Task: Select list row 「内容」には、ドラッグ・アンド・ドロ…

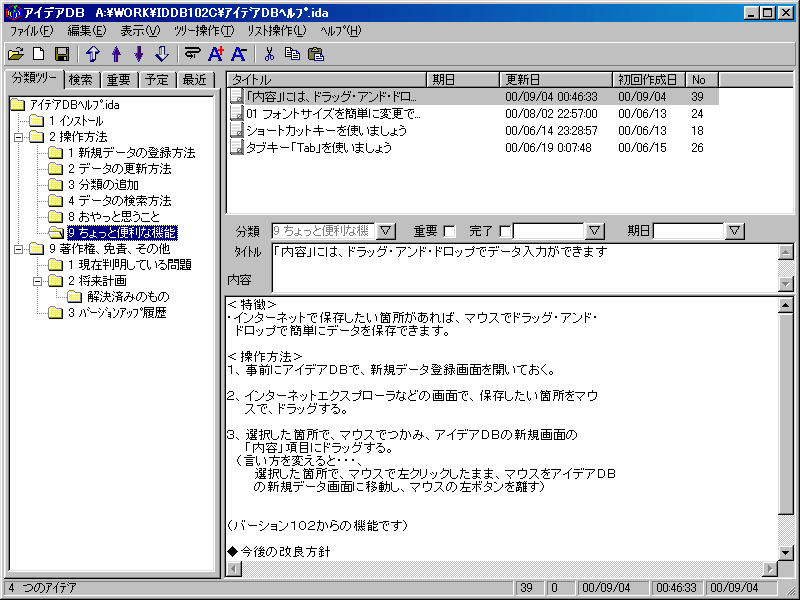Action: 472,96
